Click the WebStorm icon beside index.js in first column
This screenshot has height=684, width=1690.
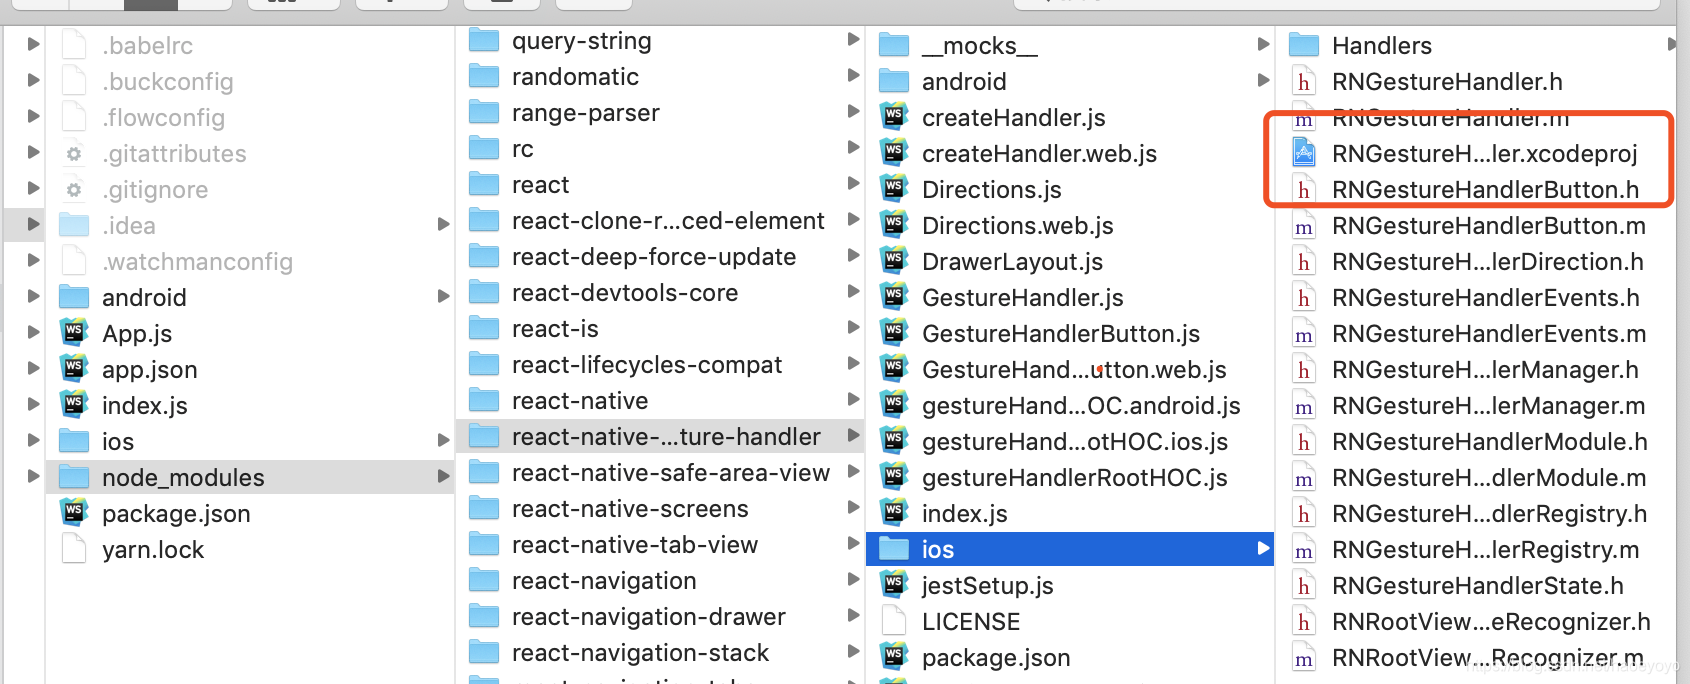[74, 405]
